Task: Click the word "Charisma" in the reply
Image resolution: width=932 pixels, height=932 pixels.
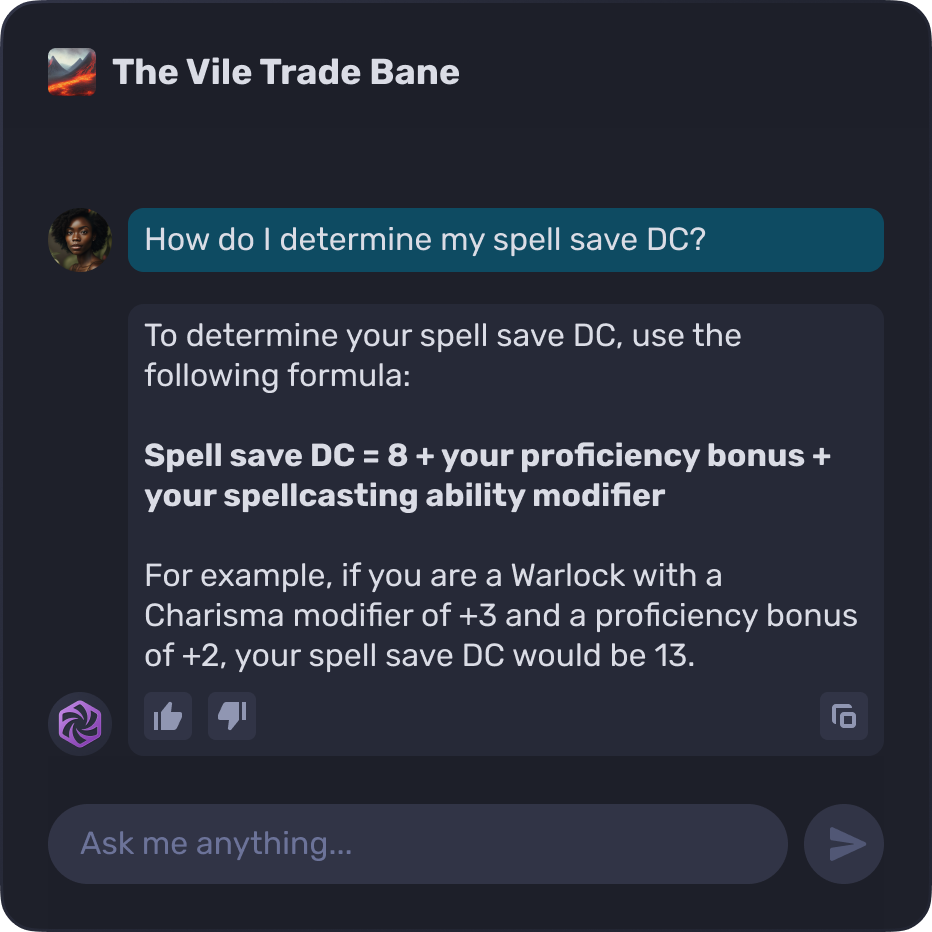Action: coord(214,616)
